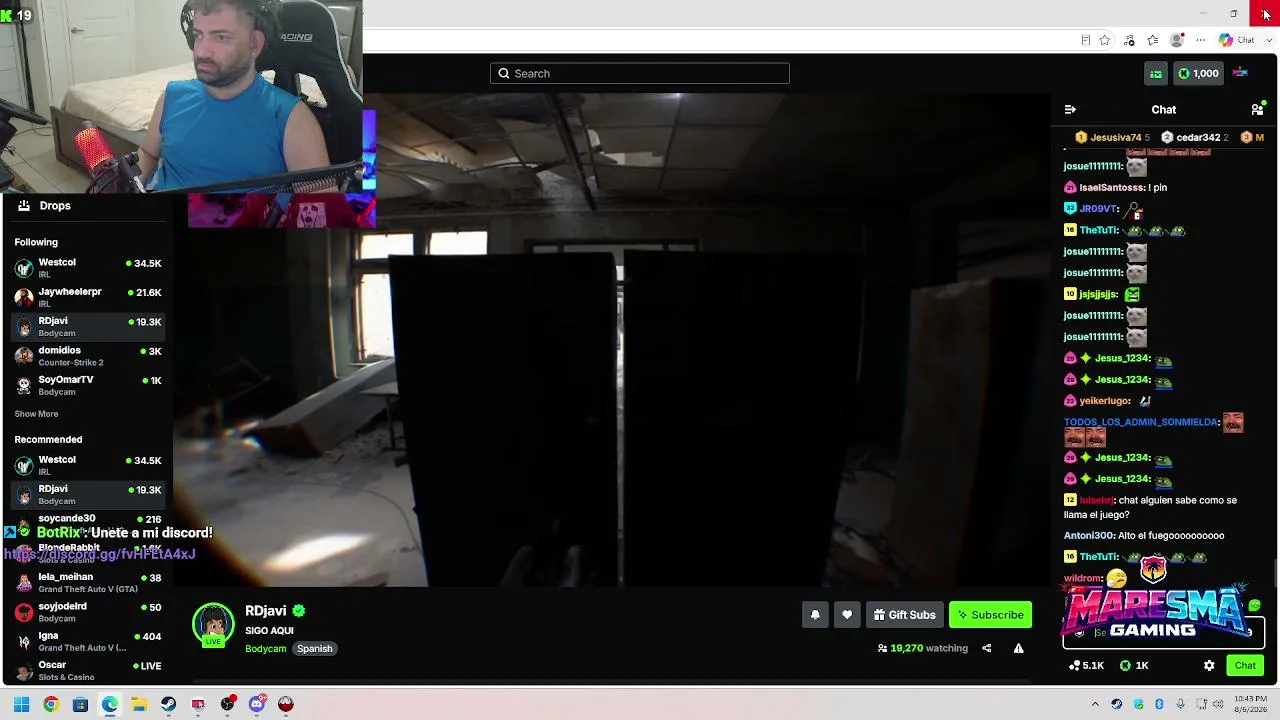Image resolution: width=1280 pixels, height=720 pixels.
Task: Open soyjodelrd Bodycam channel
Action: click(x=87, y=611)
